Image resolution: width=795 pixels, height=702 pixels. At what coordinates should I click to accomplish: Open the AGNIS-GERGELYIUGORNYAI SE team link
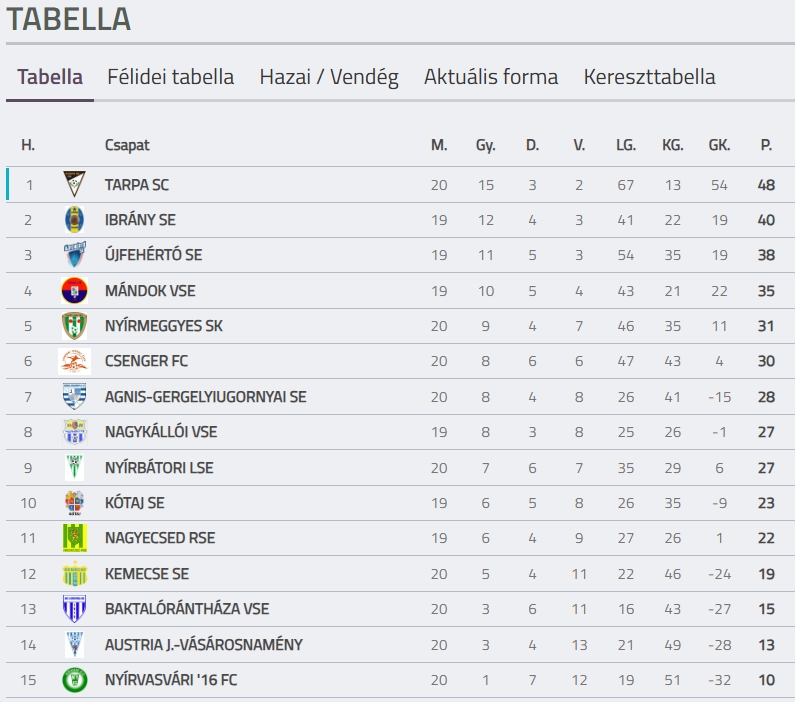coord(205,397)
